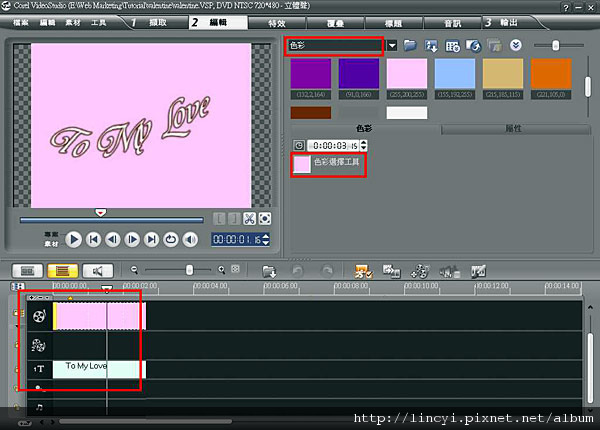This screenshot has width=600, height=430.
Task: Click the overlay track manager reel icon
Action: click(420, 271)
